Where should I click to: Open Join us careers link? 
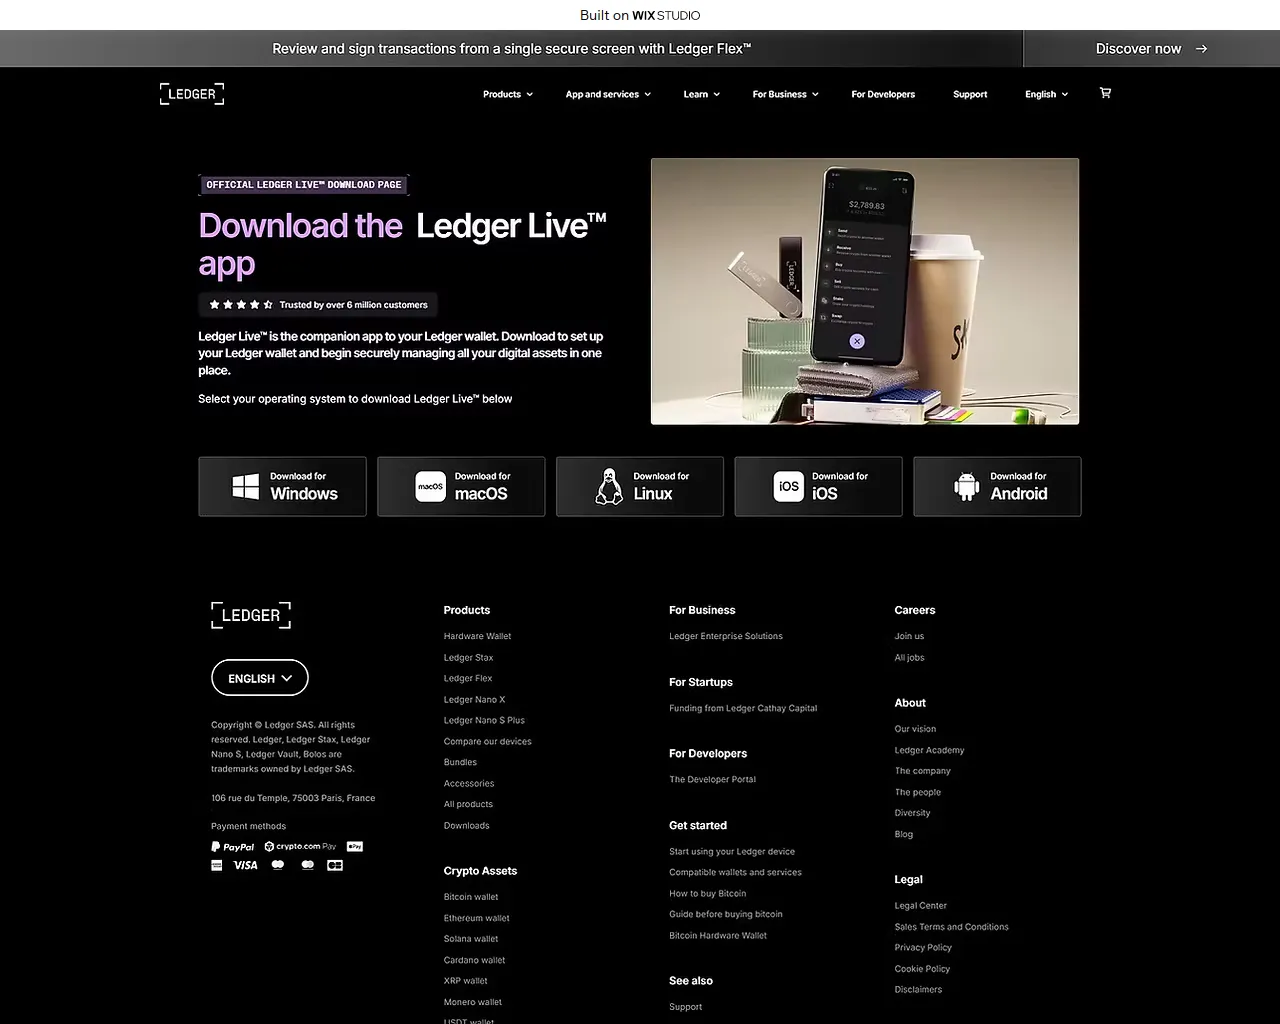(x=909, y=636)
